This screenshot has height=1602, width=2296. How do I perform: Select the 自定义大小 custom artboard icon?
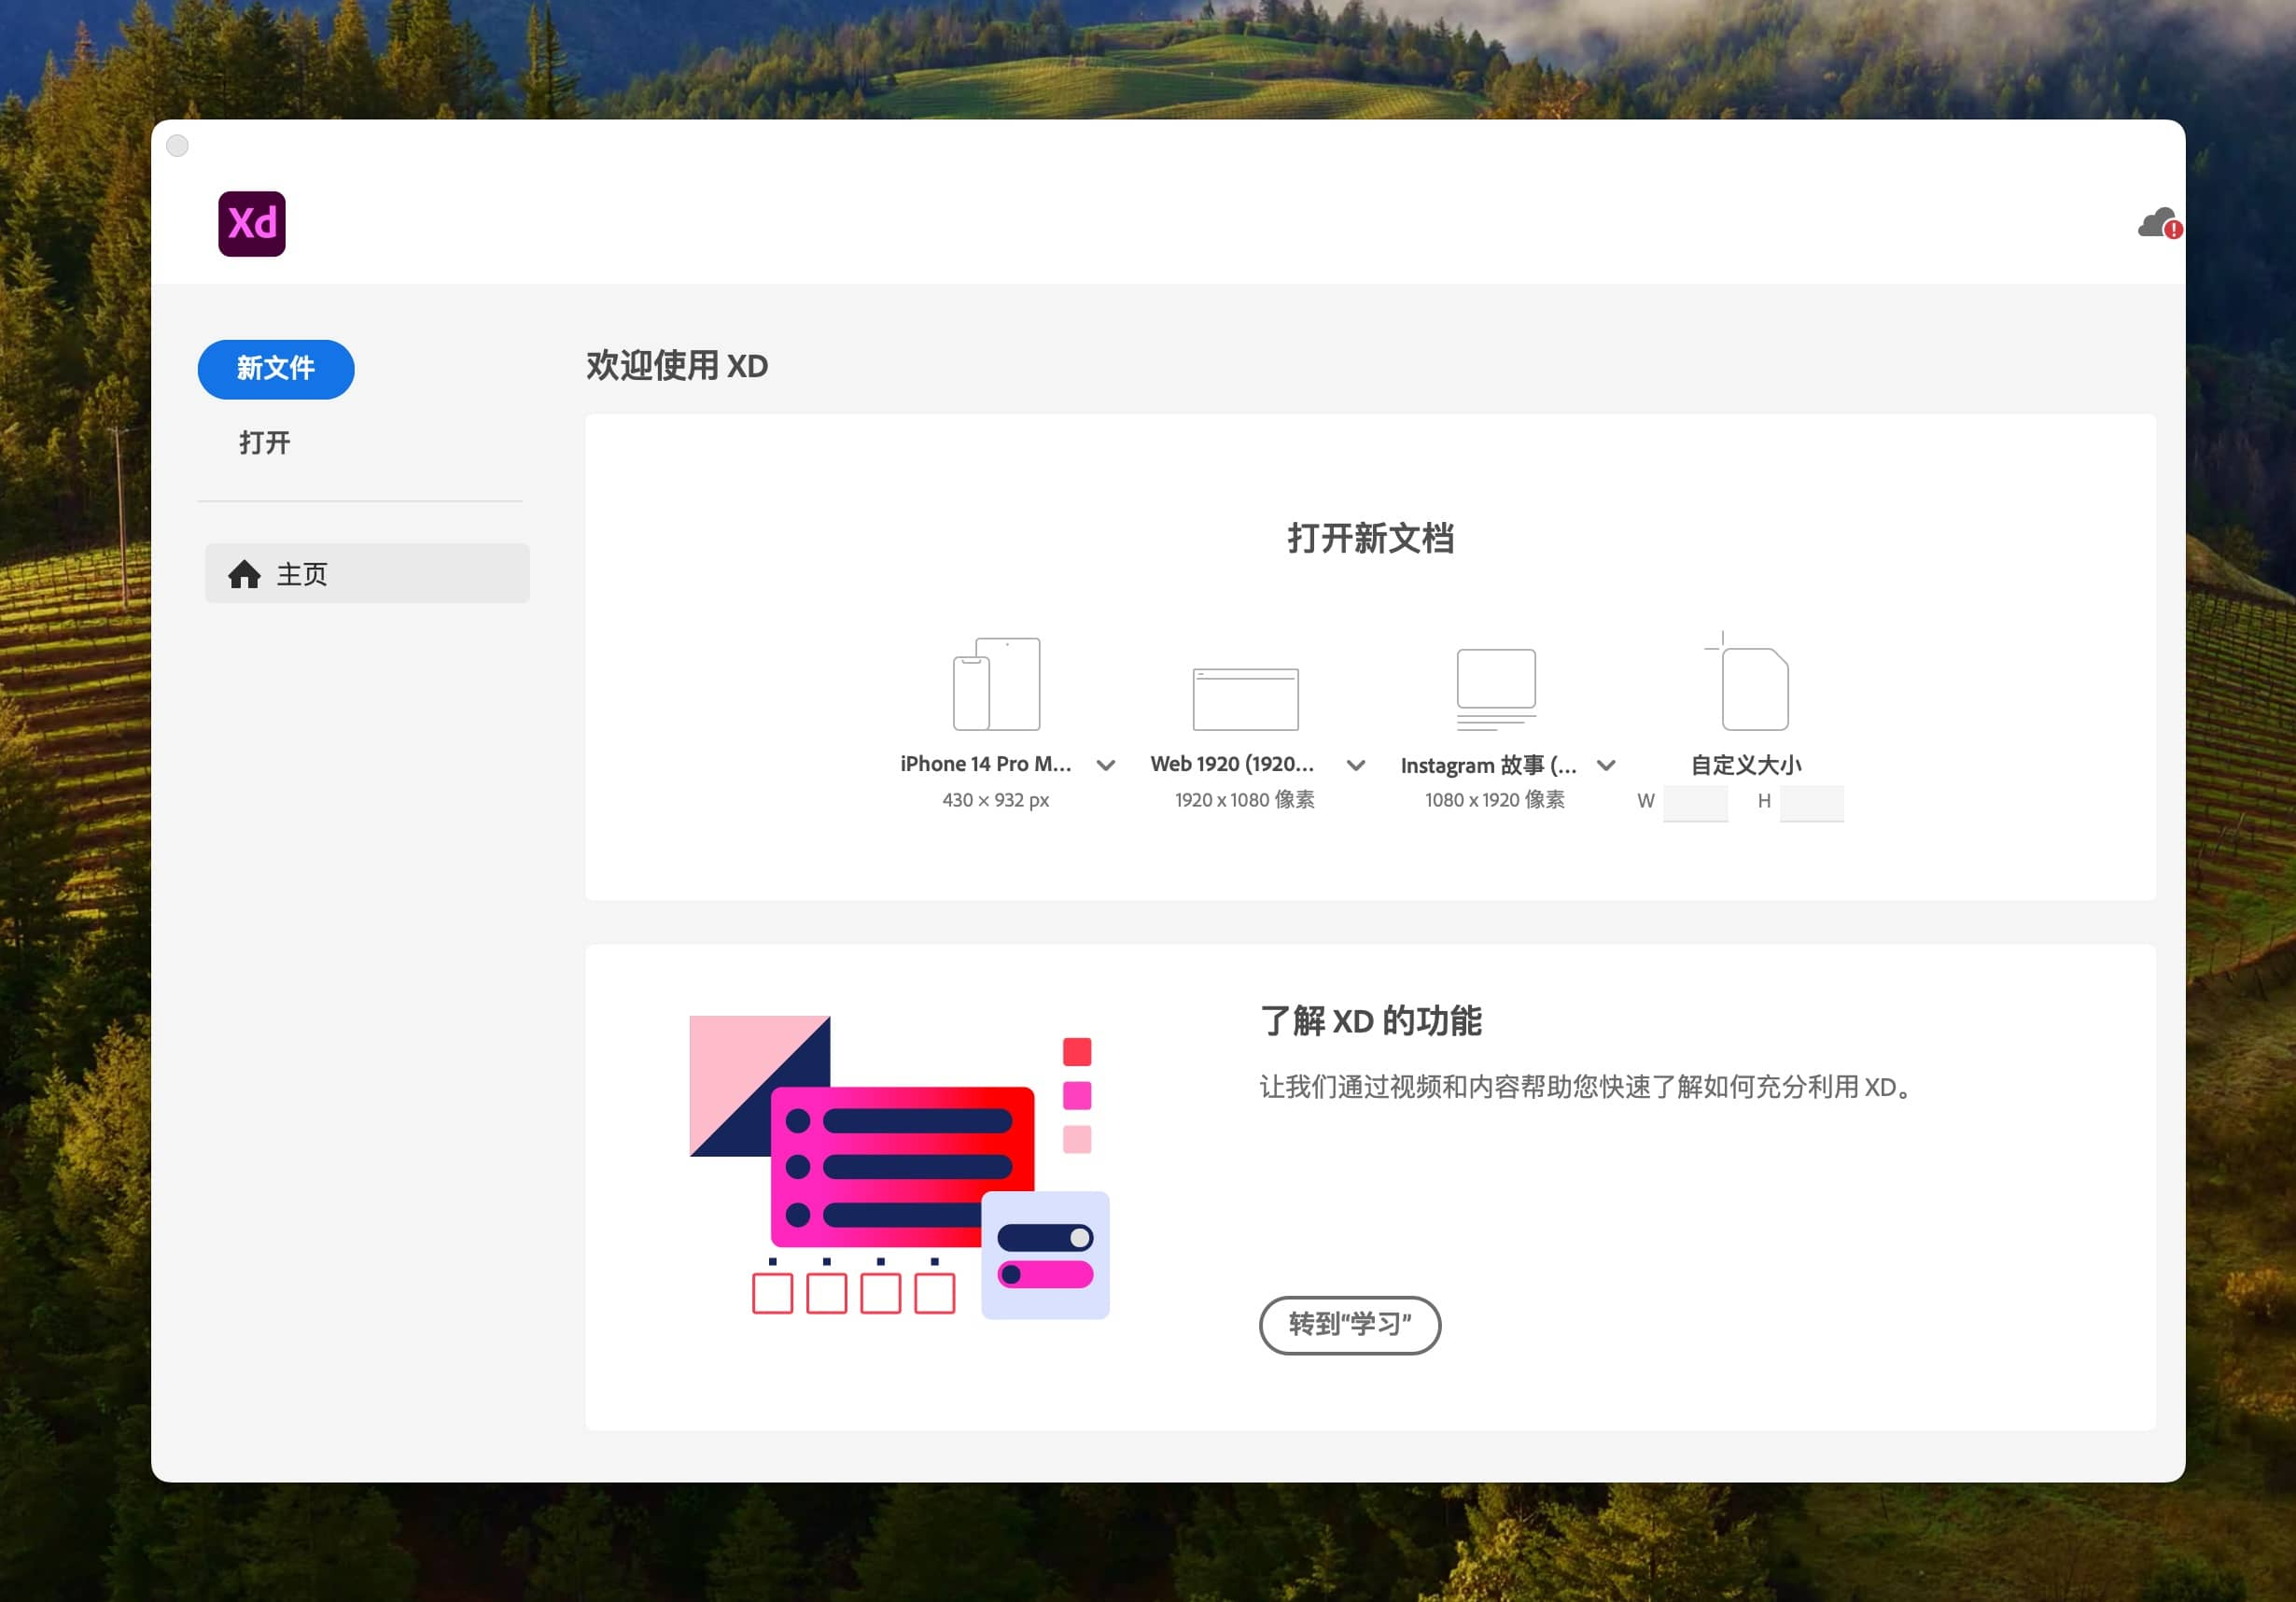tap(1747, 681)
